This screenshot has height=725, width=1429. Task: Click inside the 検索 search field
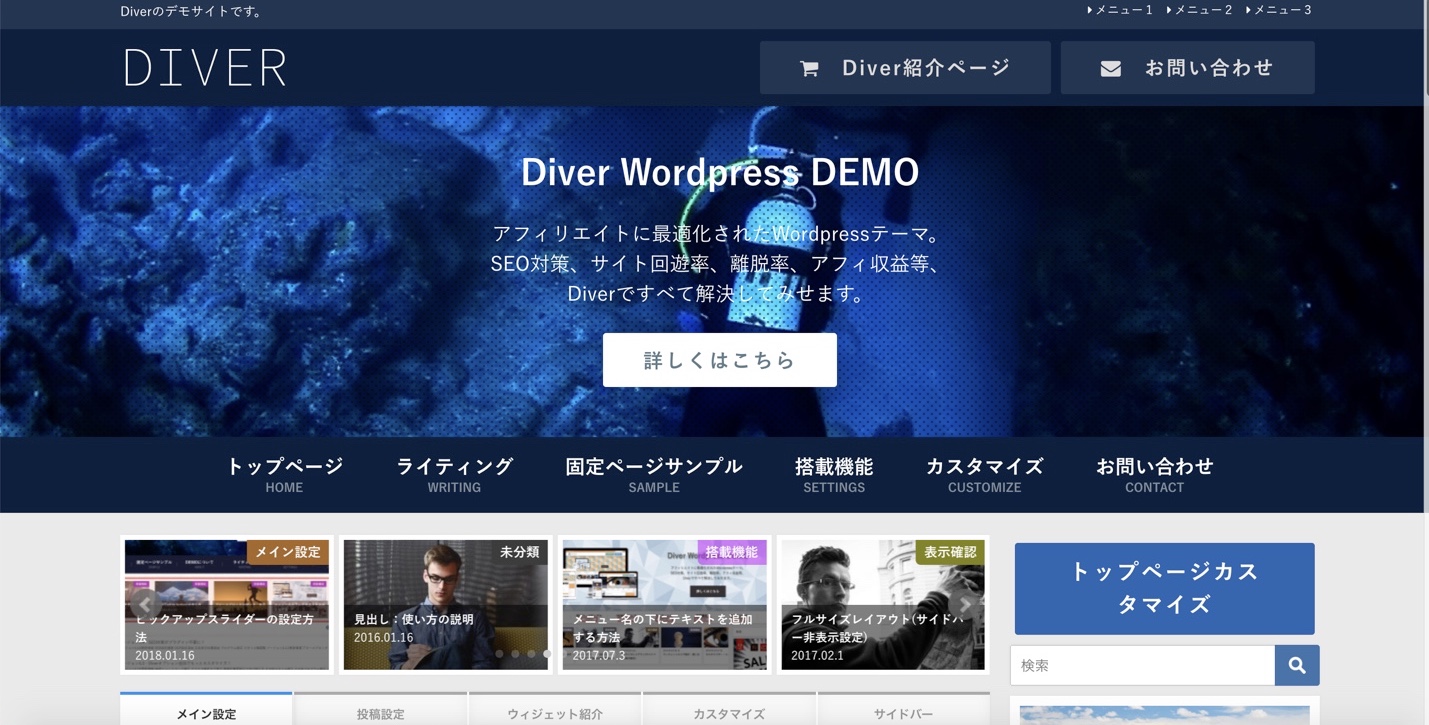click(x=1140, y=664)
